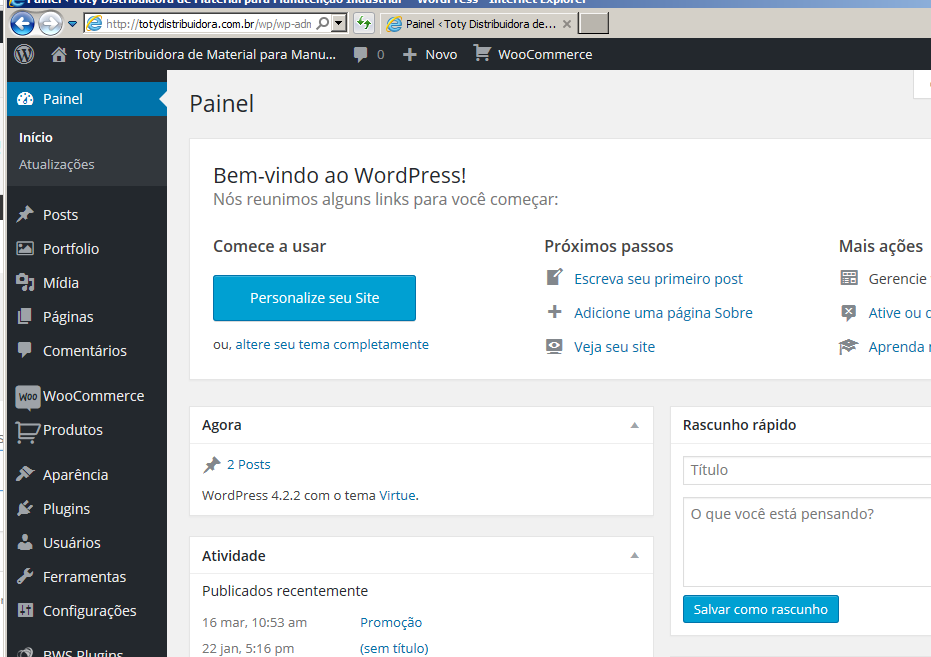Open the Escreva seu primeiro post link

(658, 279)
